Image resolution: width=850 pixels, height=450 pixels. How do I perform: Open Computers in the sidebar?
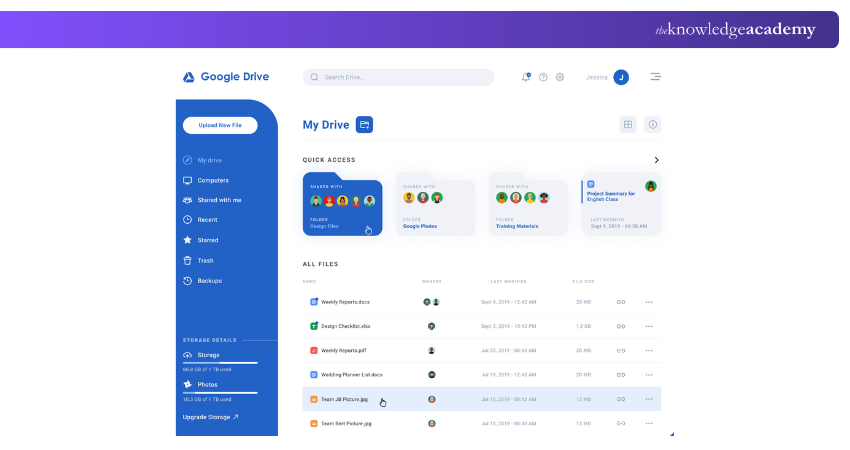tap(206, 181)
